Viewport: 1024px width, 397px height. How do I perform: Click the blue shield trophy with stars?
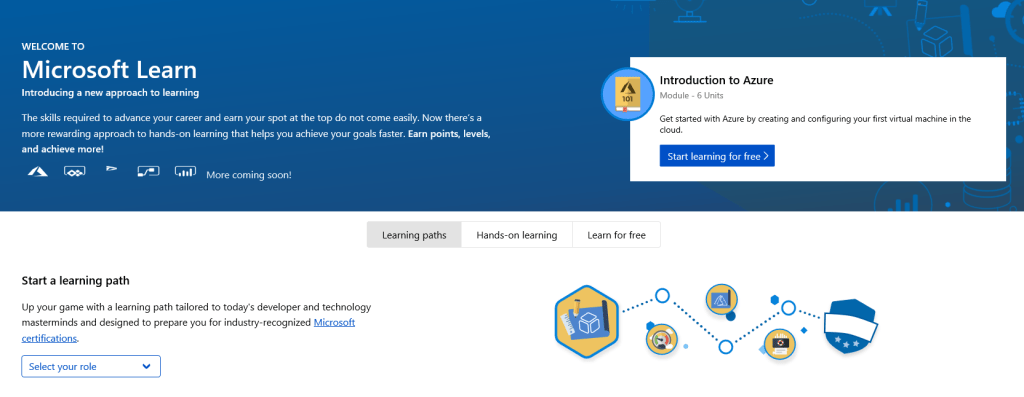pos(850,325)
